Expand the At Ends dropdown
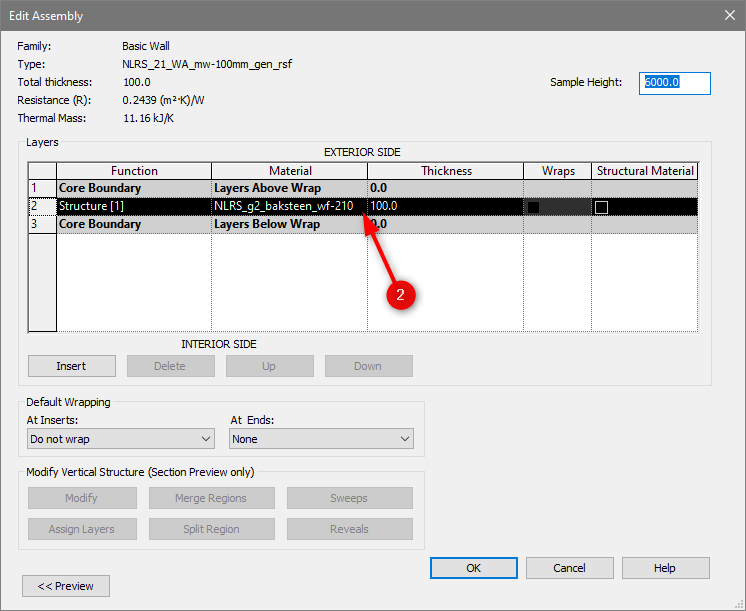This screenshot has width=746, height=611. click(321, 439)
